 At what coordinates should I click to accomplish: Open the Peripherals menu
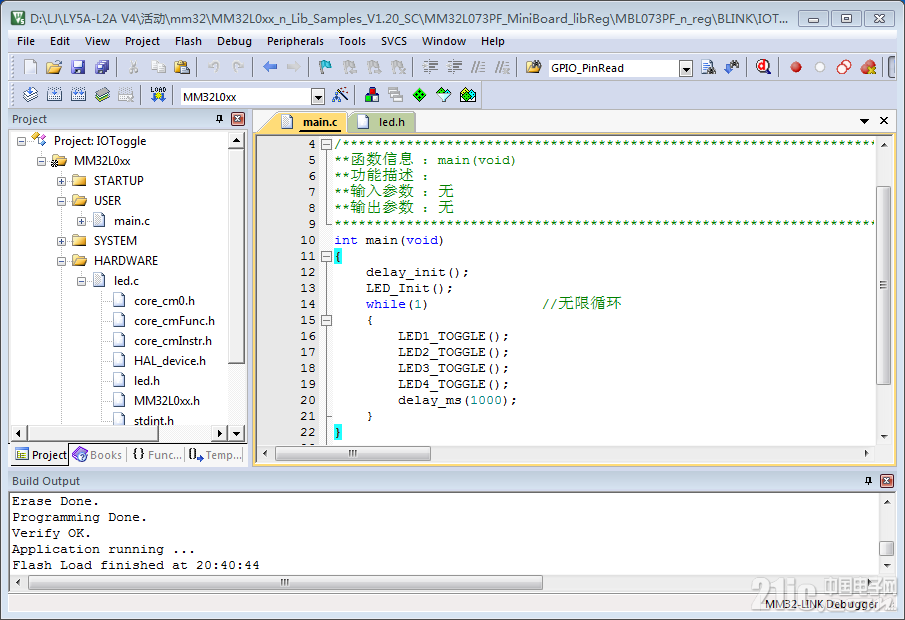pyautogui.click(x=295, y=41)
